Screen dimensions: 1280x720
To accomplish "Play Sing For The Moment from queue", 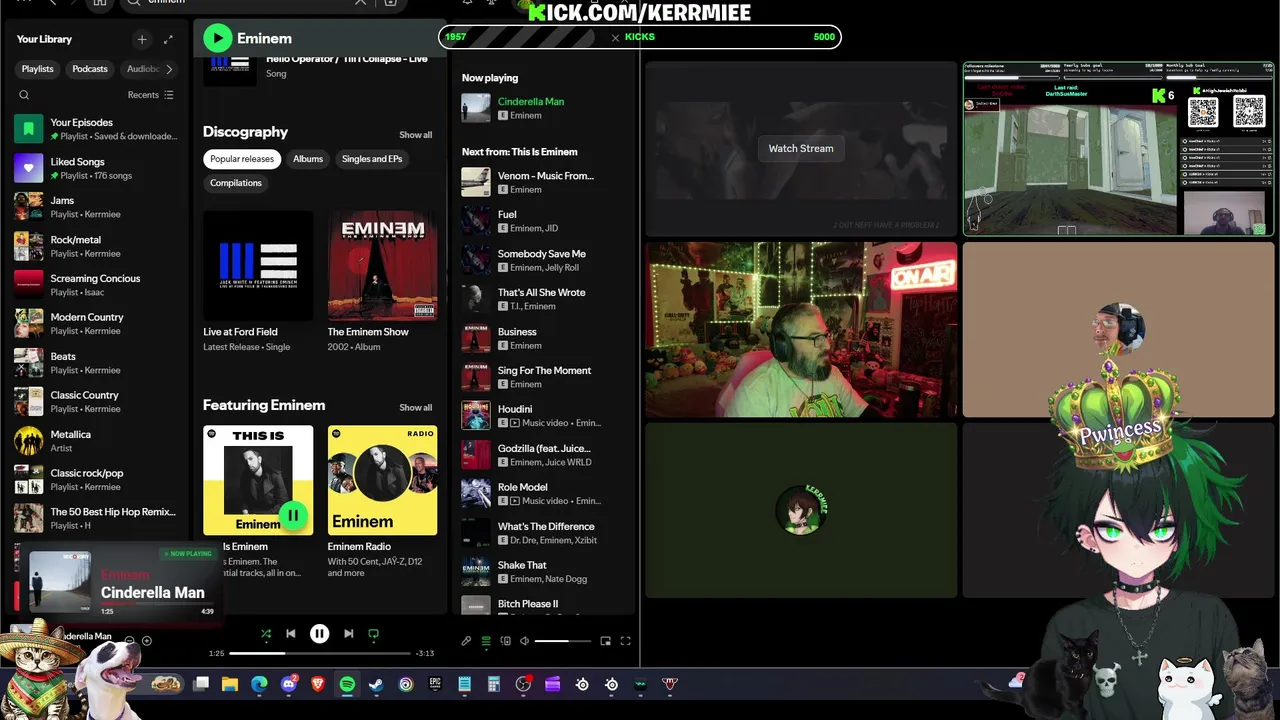I will coord(544,377).
